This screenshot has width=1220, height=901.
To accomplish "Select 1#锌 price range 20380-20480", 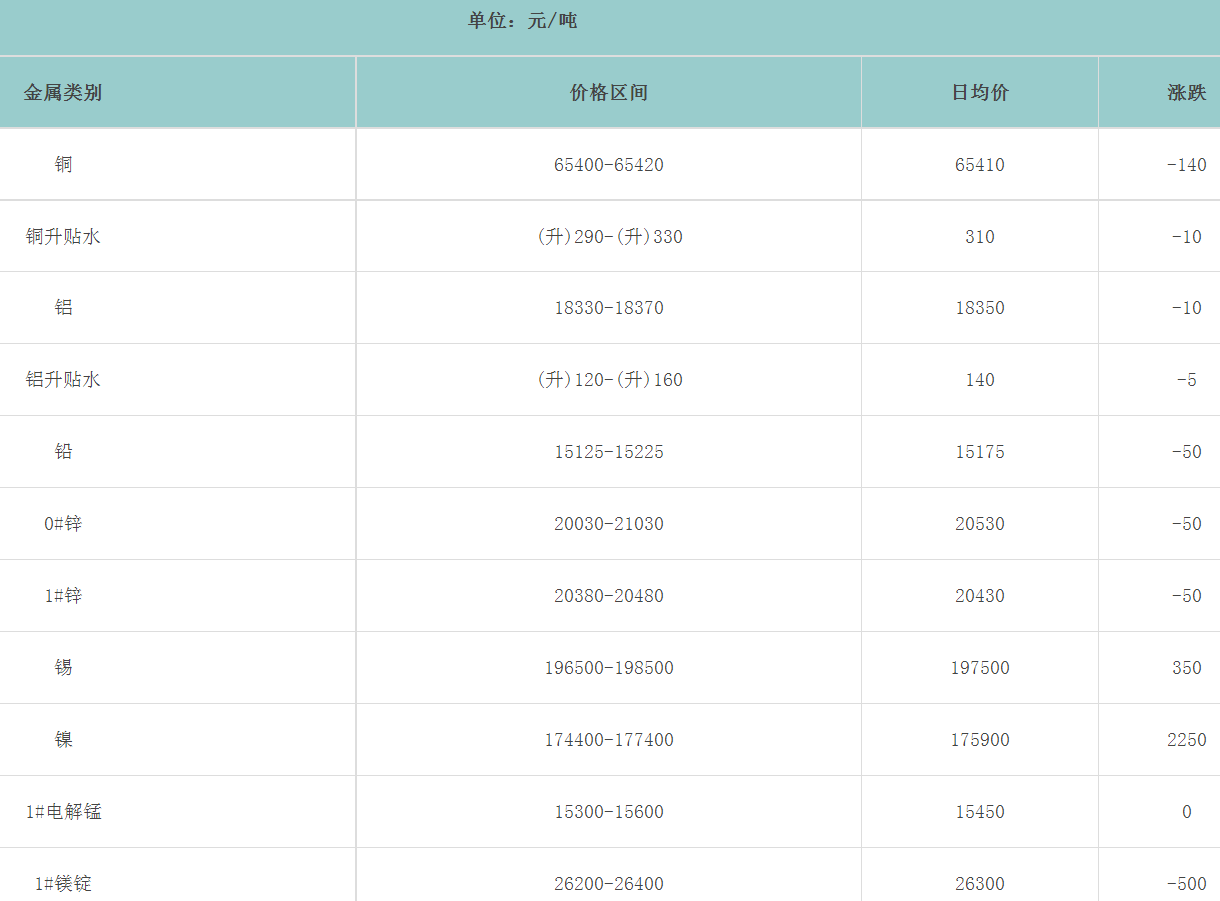I will click(608, 596).
